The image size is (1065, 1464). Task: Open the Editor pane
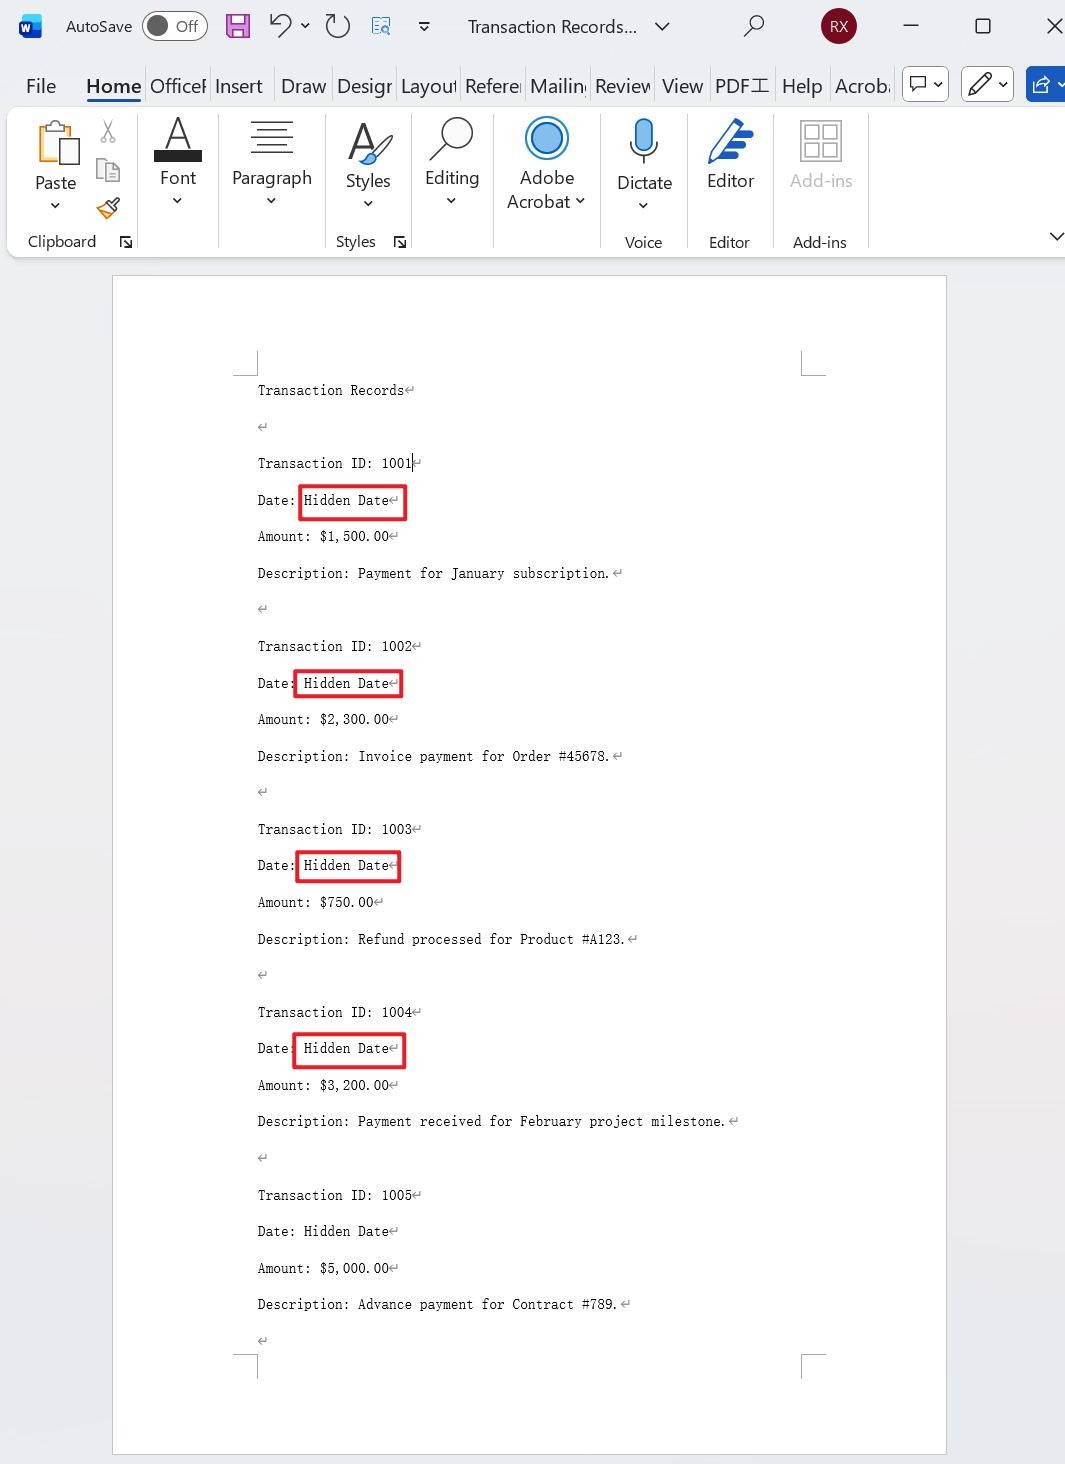click(x=731, y=154)
